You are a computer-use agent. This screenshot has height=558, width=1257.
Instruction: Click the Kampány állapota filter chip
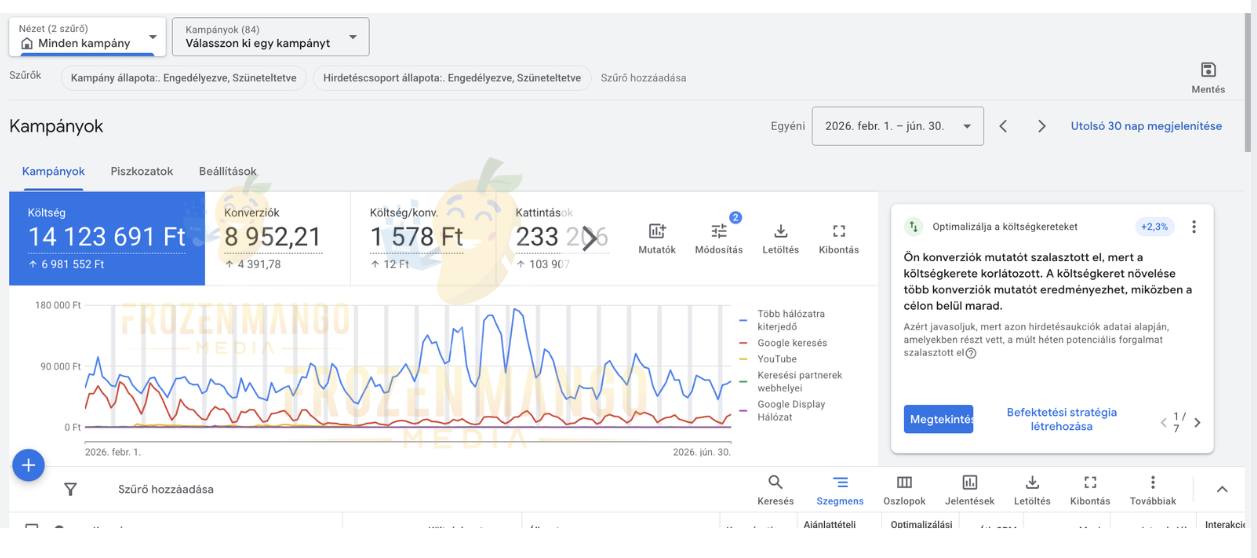[x=184, y=78]
